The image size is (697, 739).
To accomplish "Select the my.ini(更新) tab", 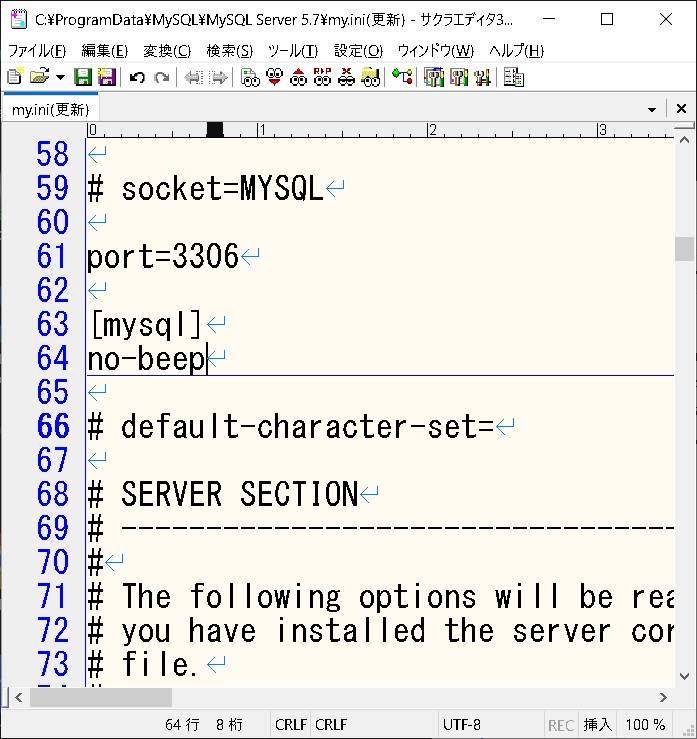I will tap(50, 109).
